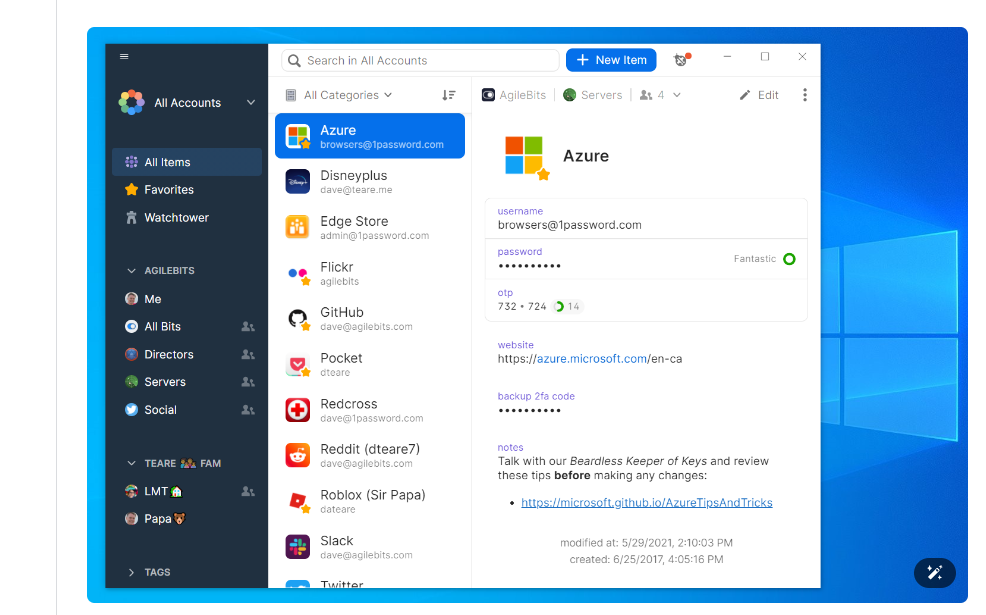The width and height of the screenshot is (986, 615).
Task: Click the OTP countdown timer indicator
Action: [567, 306]
